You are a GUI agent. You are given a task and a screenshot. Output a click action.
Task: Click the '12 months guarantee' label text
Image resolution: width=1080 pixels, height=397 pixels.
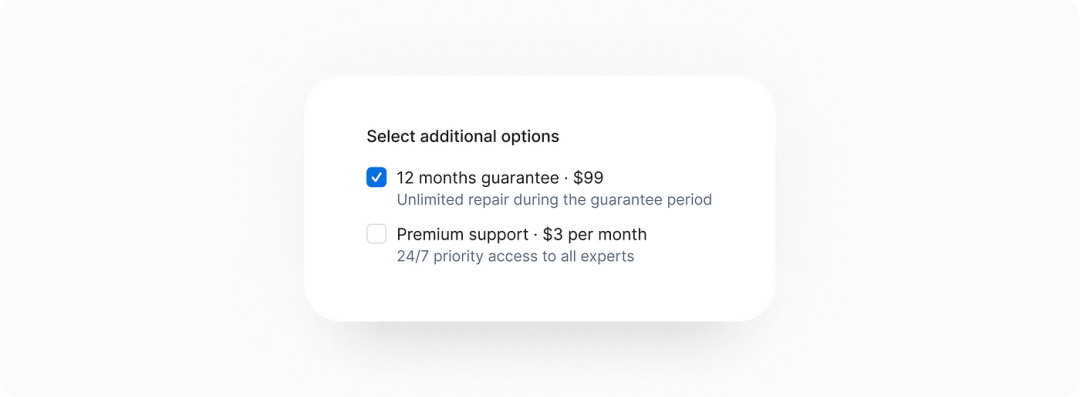tap(478, 178)
